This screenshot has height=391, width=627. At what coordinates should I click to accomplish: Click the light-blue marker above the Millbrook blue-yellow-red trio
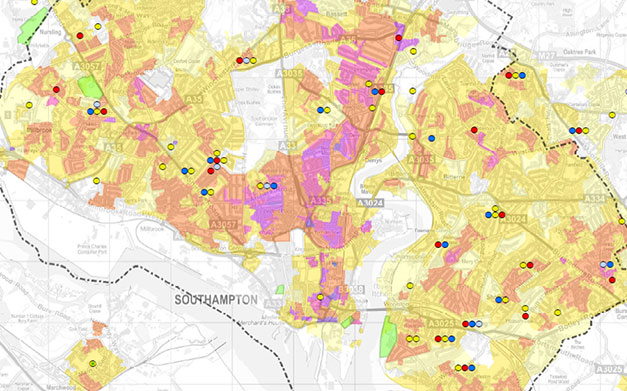click(x=97, y=105)
